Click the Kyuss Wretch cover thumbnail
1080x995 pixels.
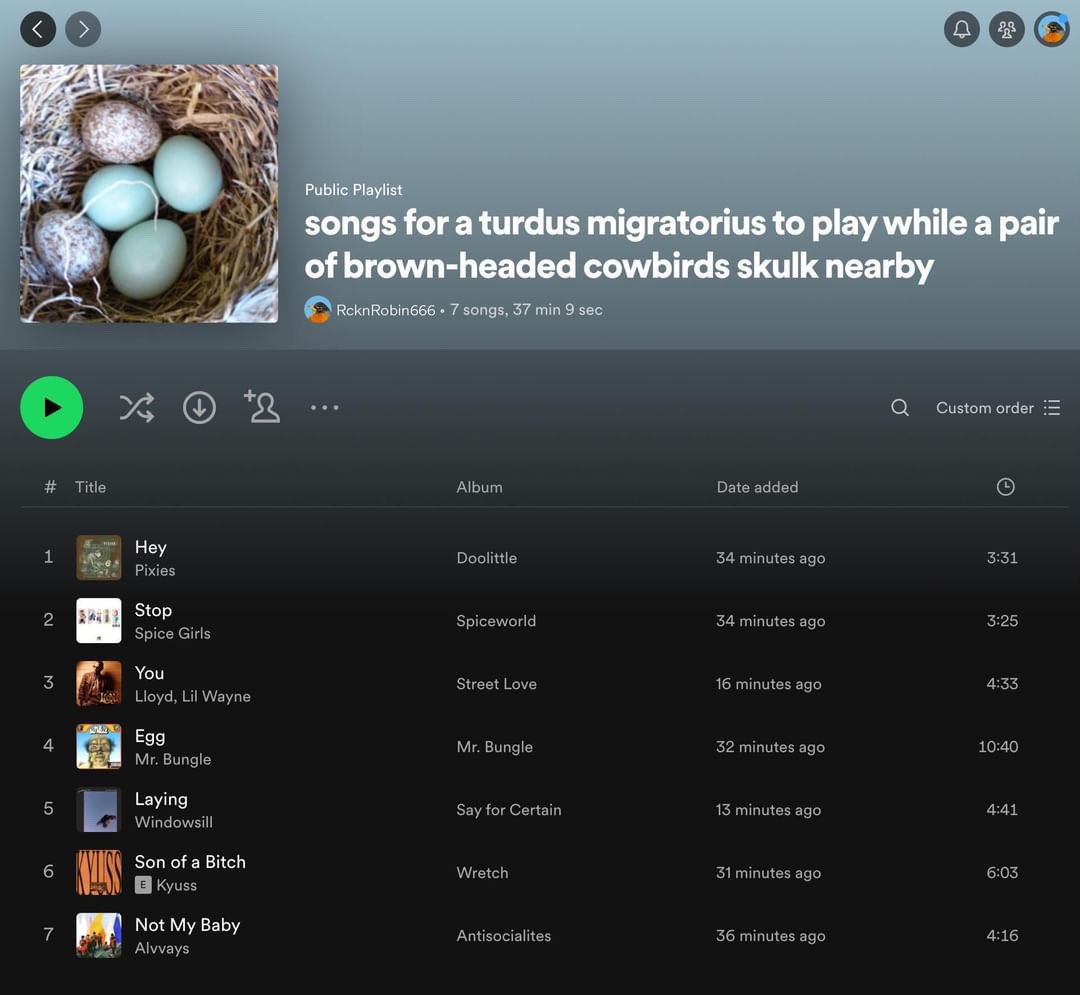tap(98, 872)
